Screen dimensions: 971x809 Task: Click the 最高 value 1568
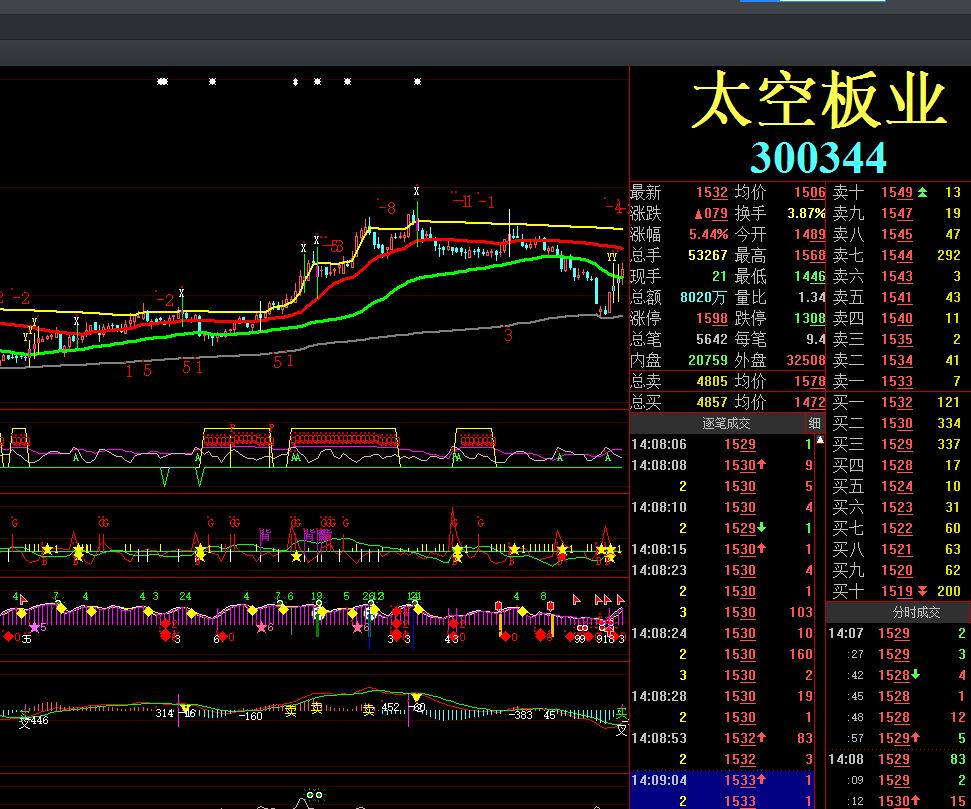809,255
